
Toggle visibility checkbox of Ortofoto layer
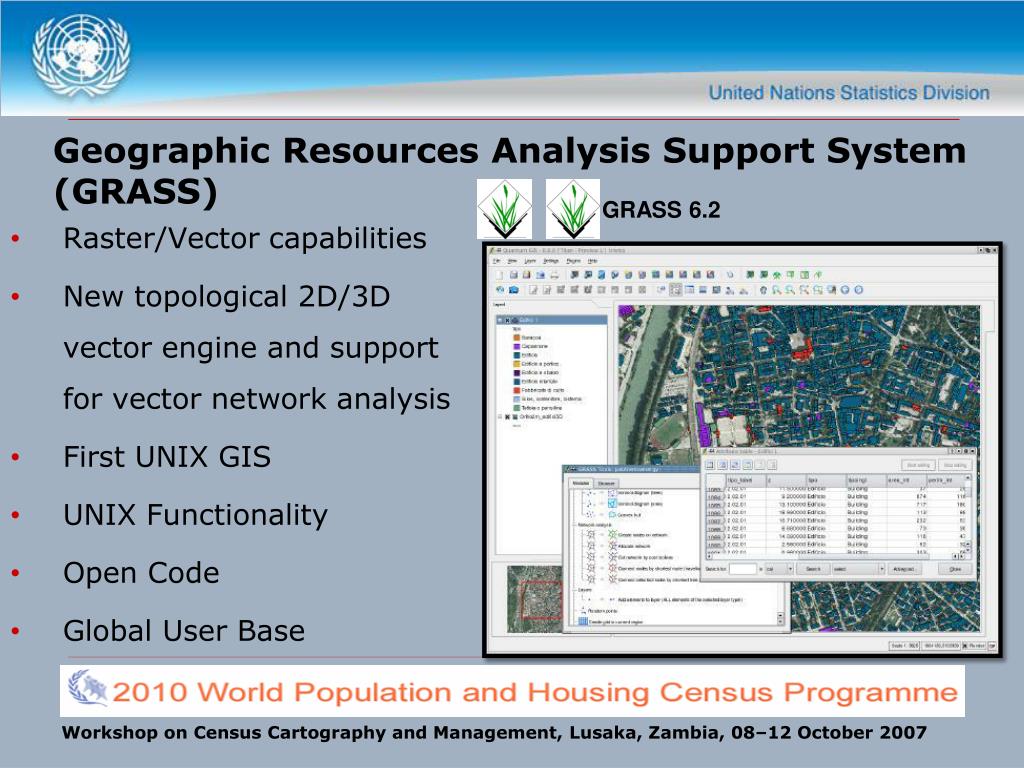tap(507, 417)
